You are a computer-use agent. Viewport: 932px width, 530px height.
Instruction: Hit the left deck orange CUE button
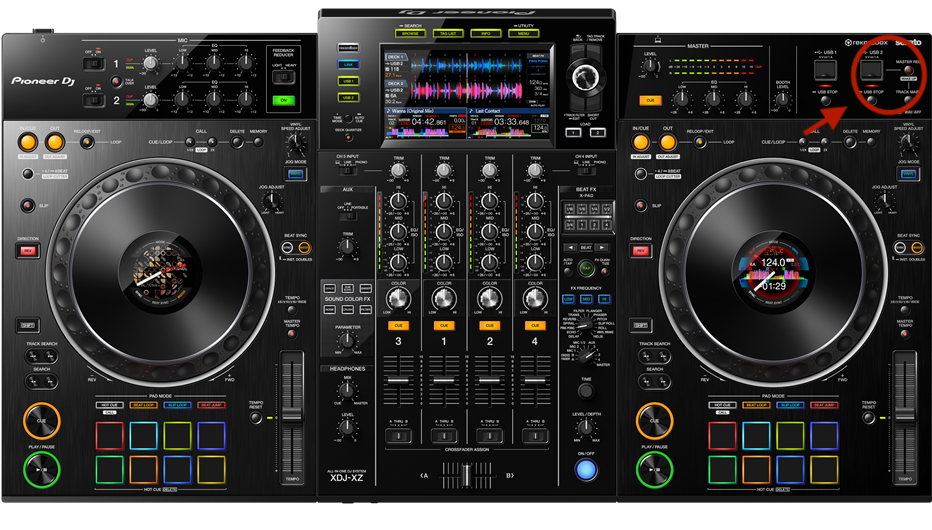pyautogui.click(x=41, y=421)
